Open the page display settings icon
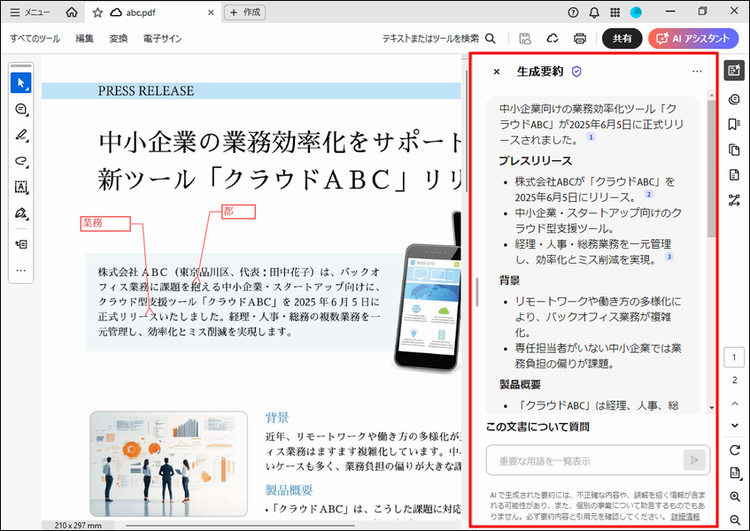 point(735,473)
